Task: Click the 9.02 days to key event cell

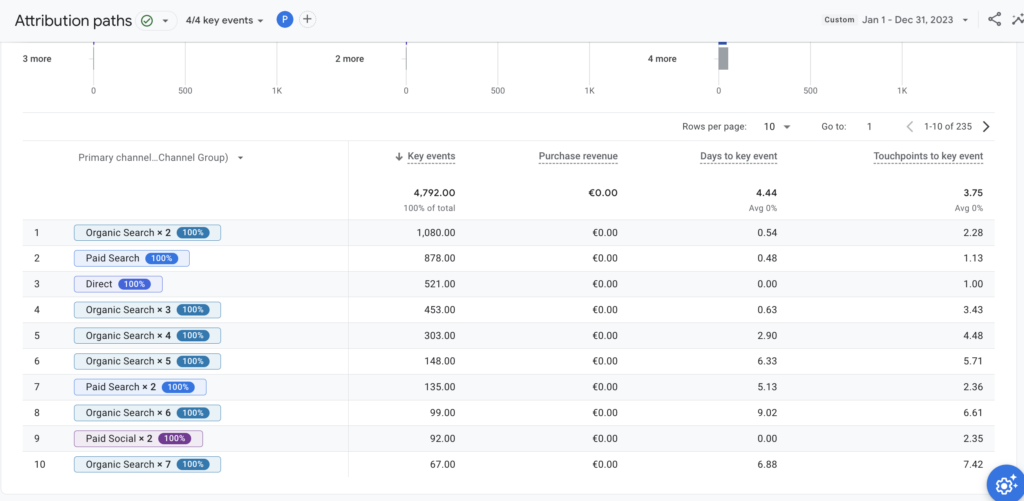Action: point(768,413)
